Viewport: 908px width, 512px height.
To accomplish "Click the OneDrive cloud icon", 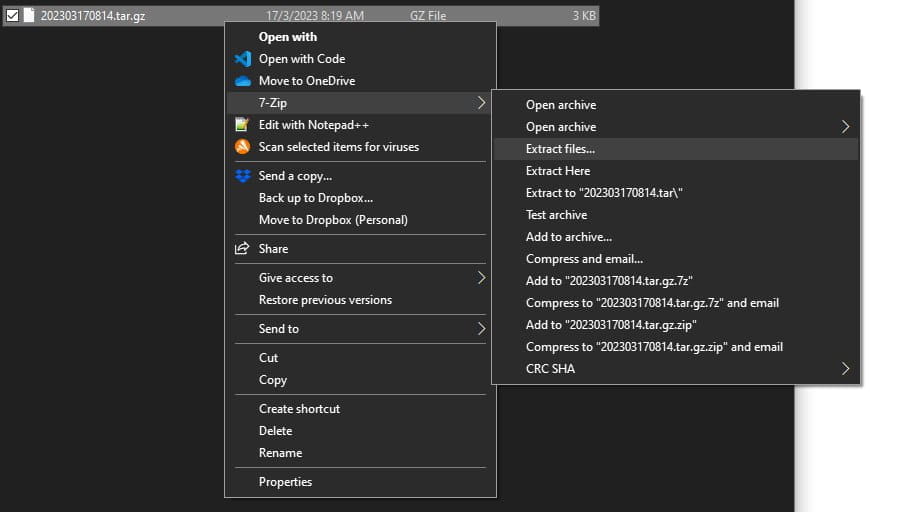I will (x=243, y=81).
